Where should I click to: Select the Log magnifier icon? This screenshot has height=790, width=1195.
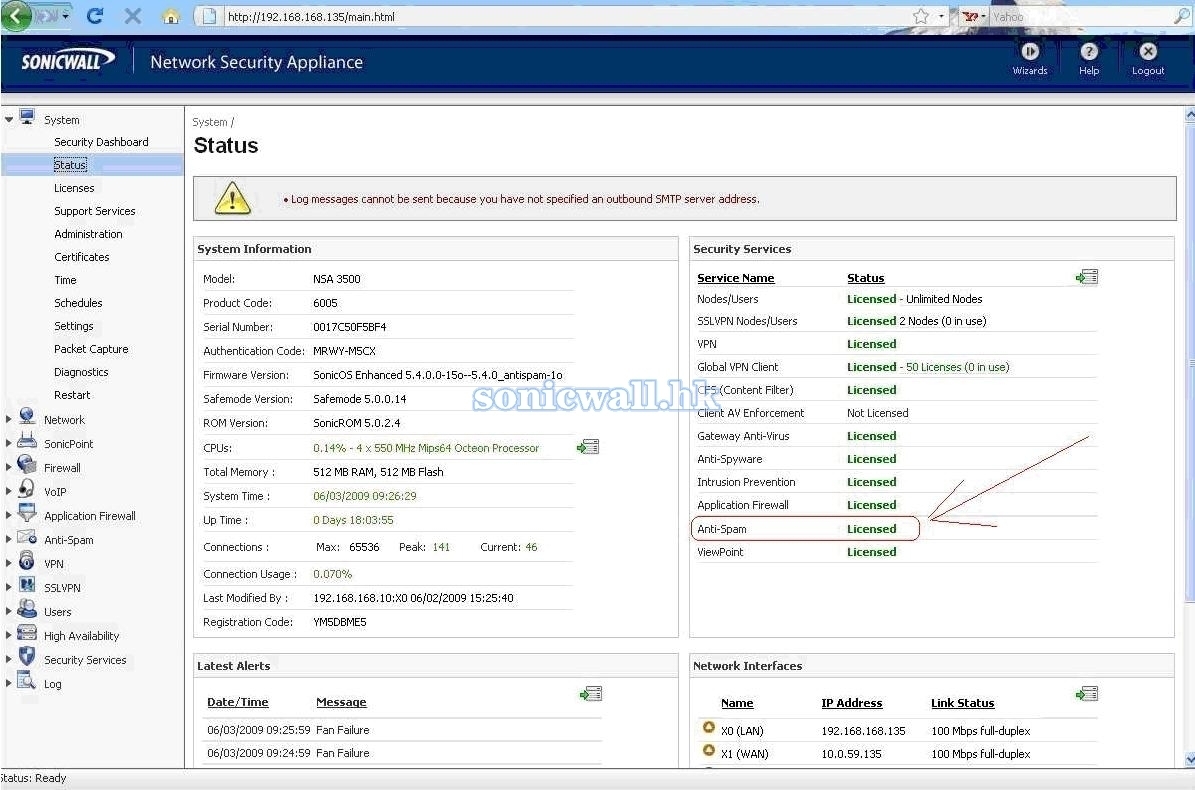pyautogui.click(x=27, y=680)
